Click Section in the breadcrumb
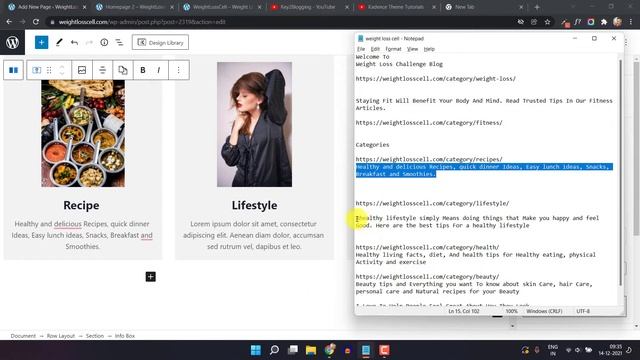Screen dimensions: 640x360 tap(95, 336)
